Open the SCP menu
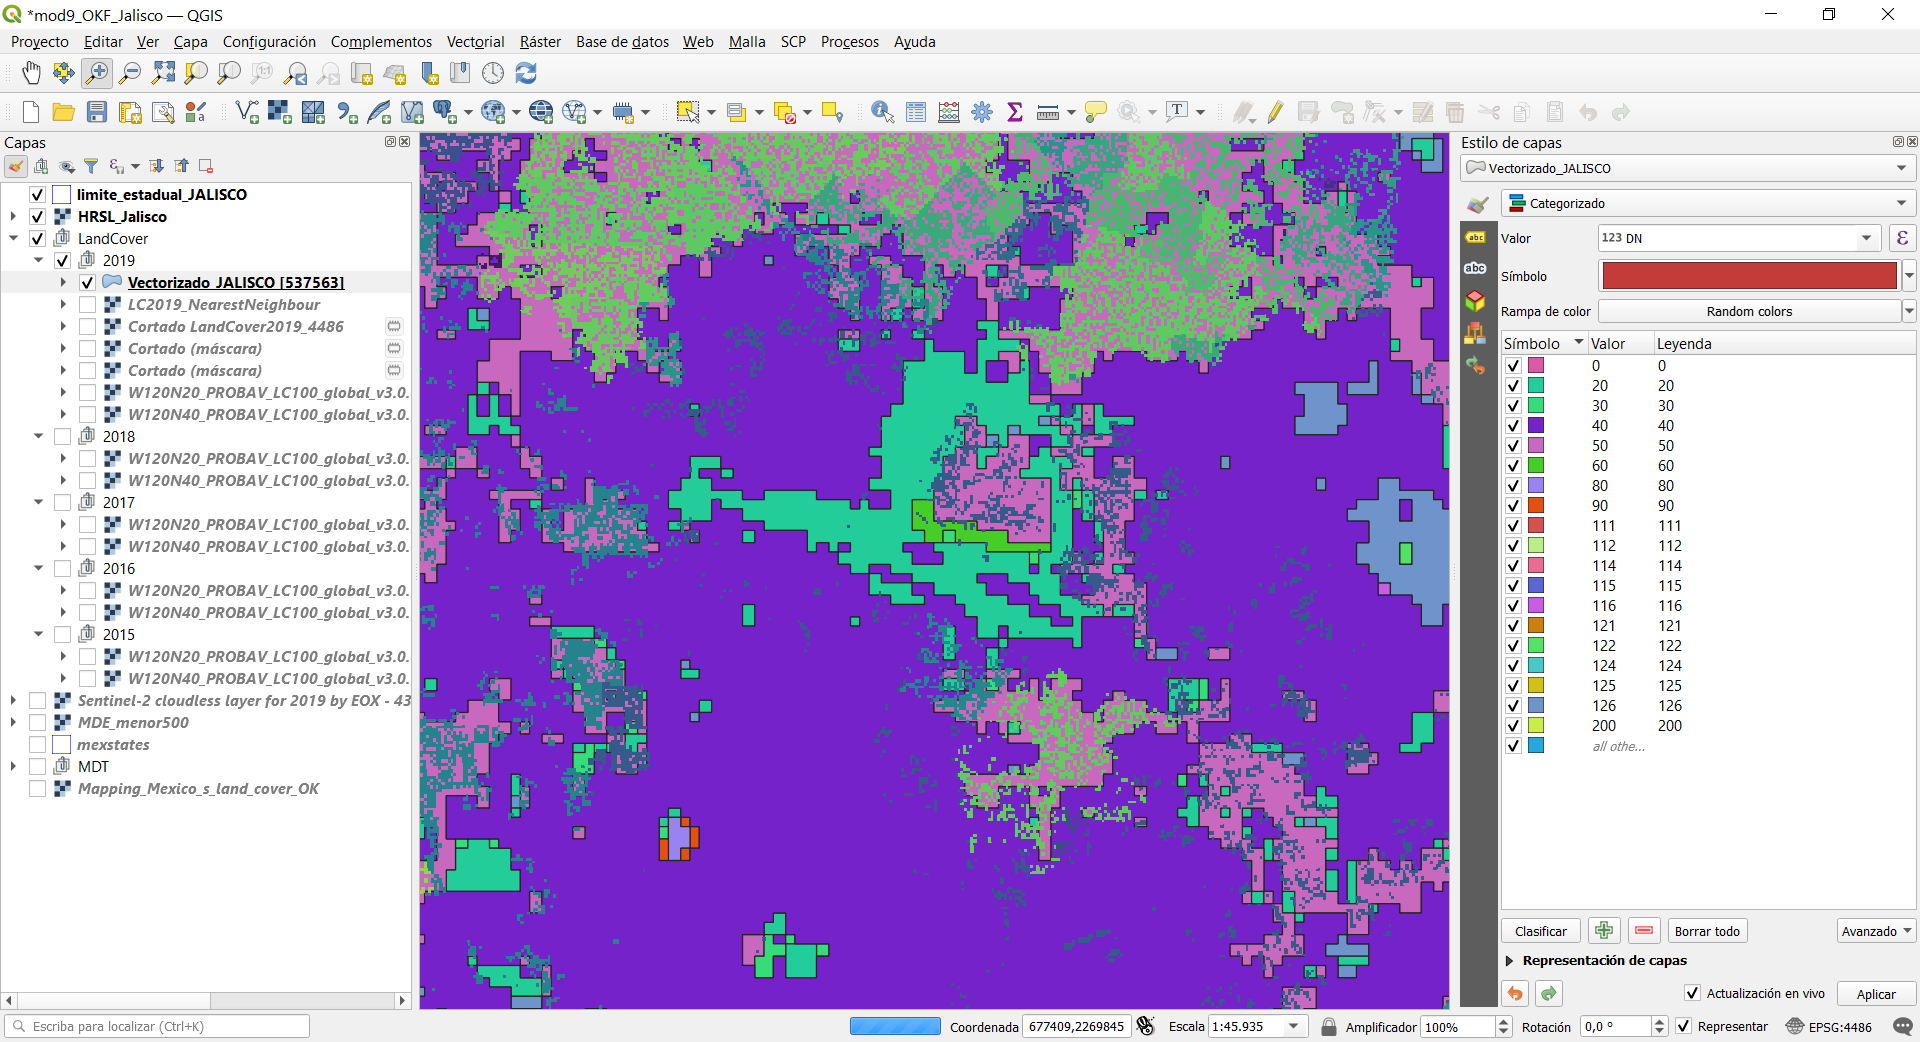Screen dimensions: 1920x1042 click(x=793, y=41)
